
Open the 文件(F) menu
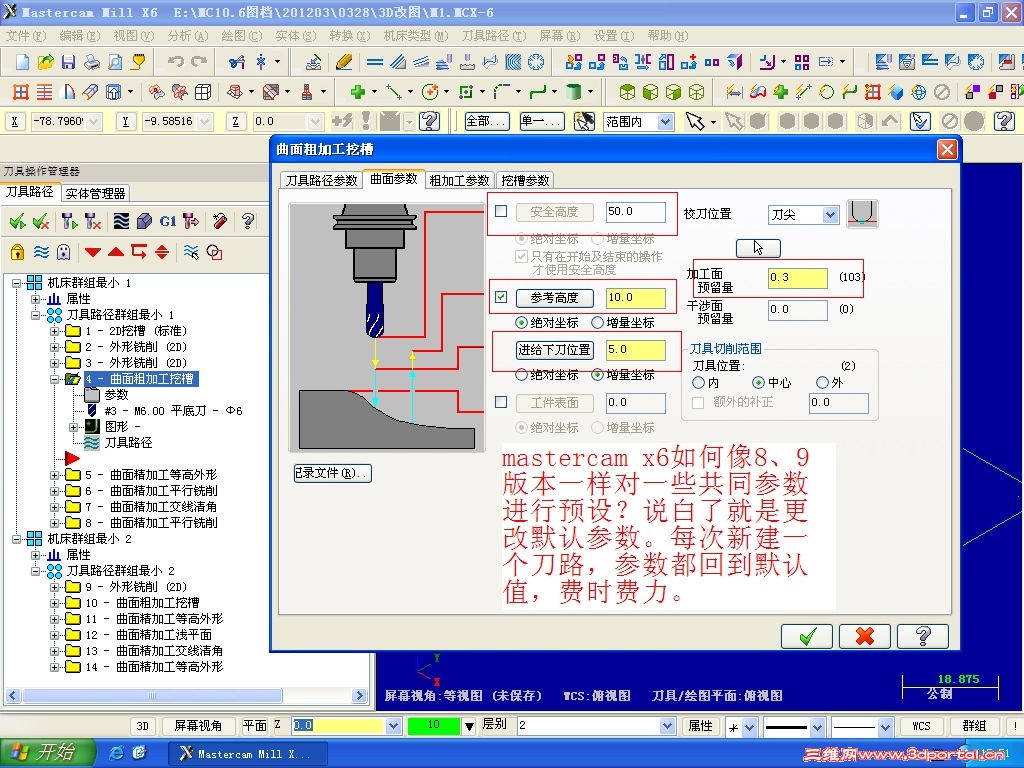tap(25, 36)
